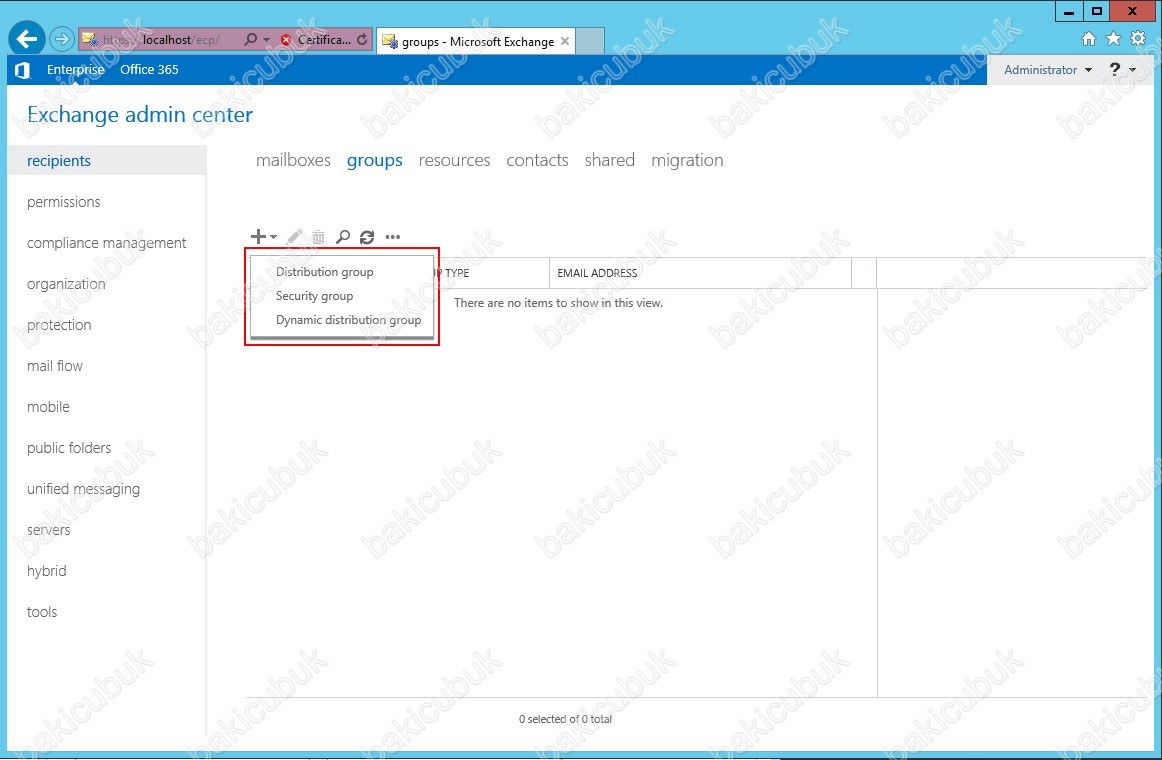1162x760 pixels.
Task: Open the more options ellipsis
Action: click(393, 237)
